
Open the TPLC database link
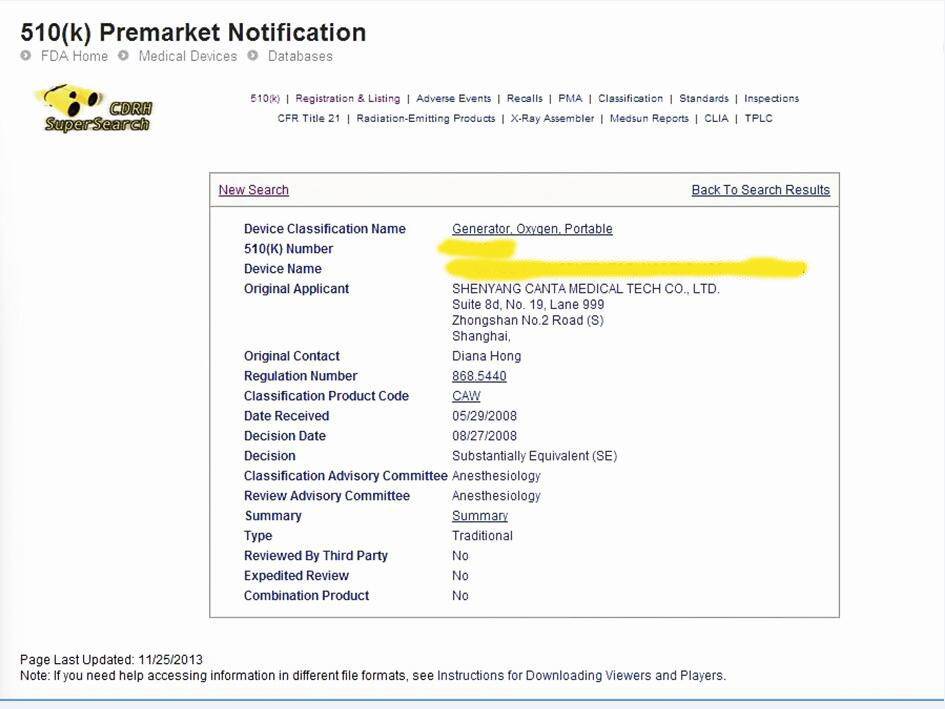coord(758,118)
